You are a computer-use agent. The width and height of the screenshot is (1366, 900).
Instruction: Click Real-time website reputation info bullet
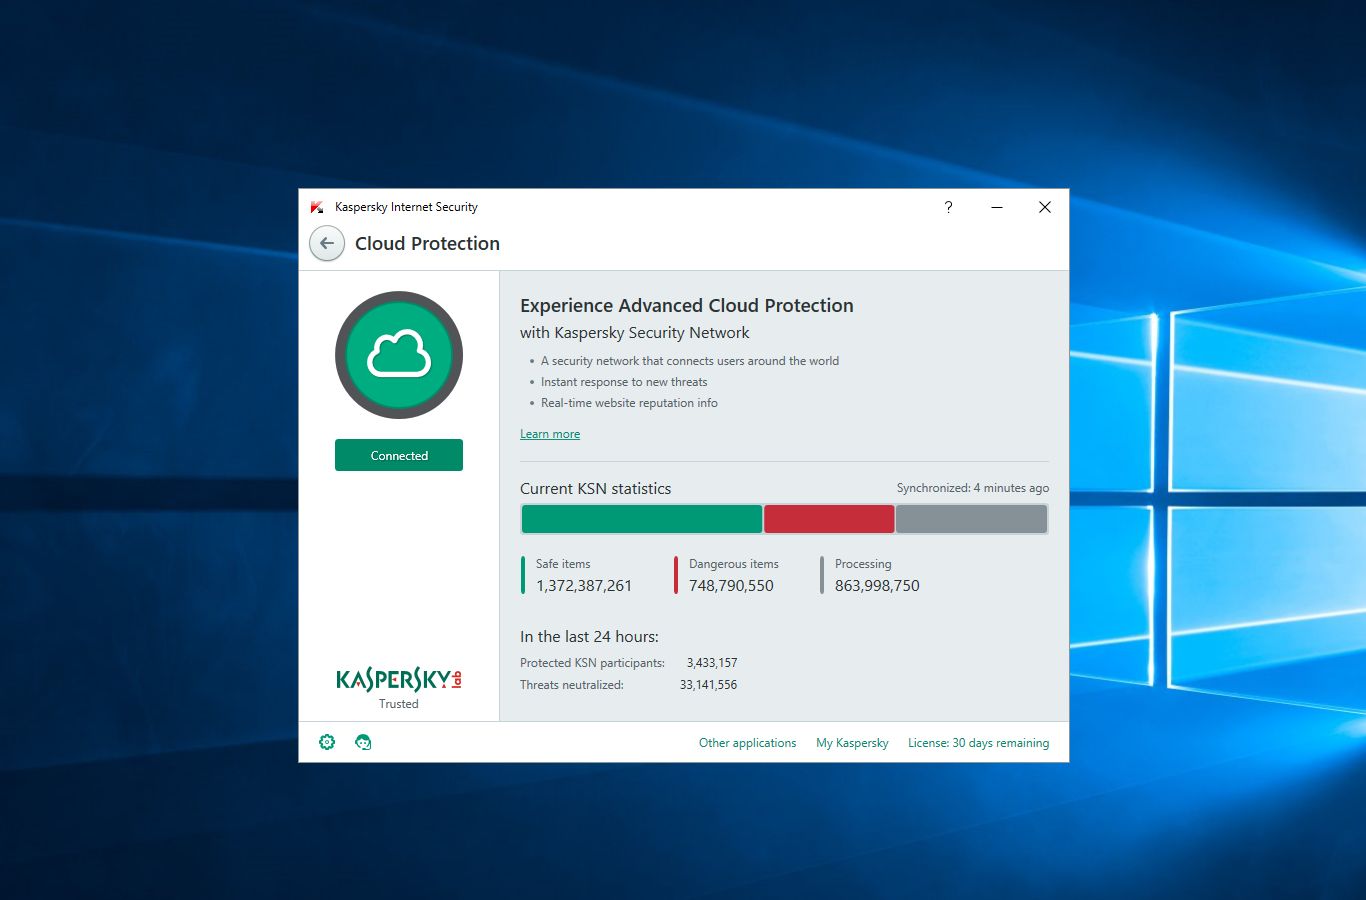click(x=629, y=403)
